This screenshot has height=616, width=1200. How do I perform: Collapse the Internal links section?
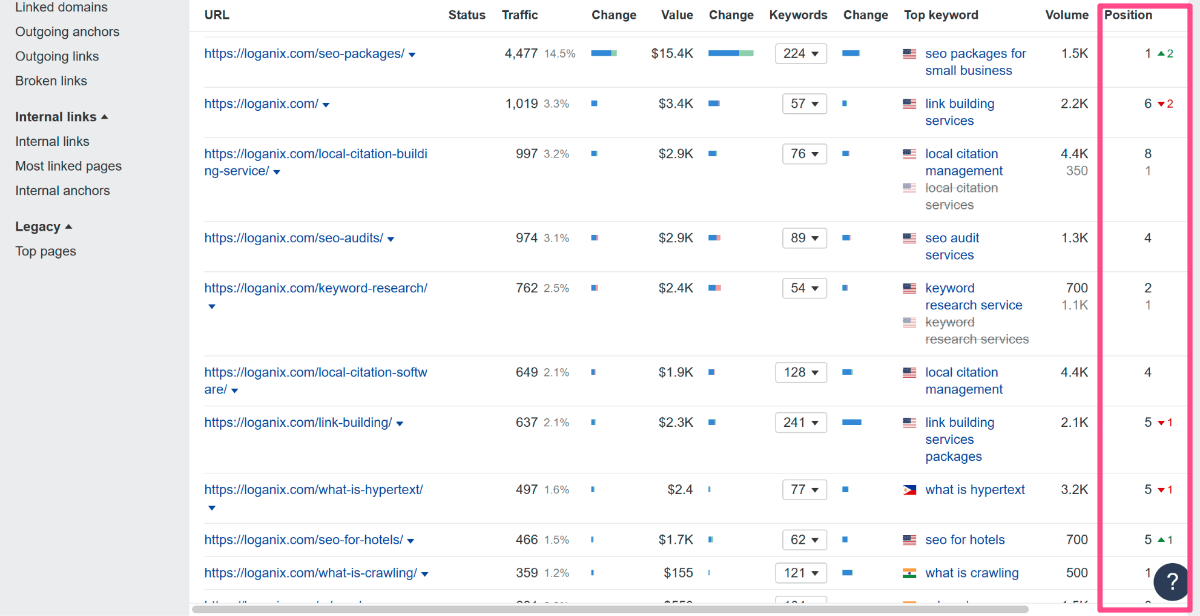point(61,117)
